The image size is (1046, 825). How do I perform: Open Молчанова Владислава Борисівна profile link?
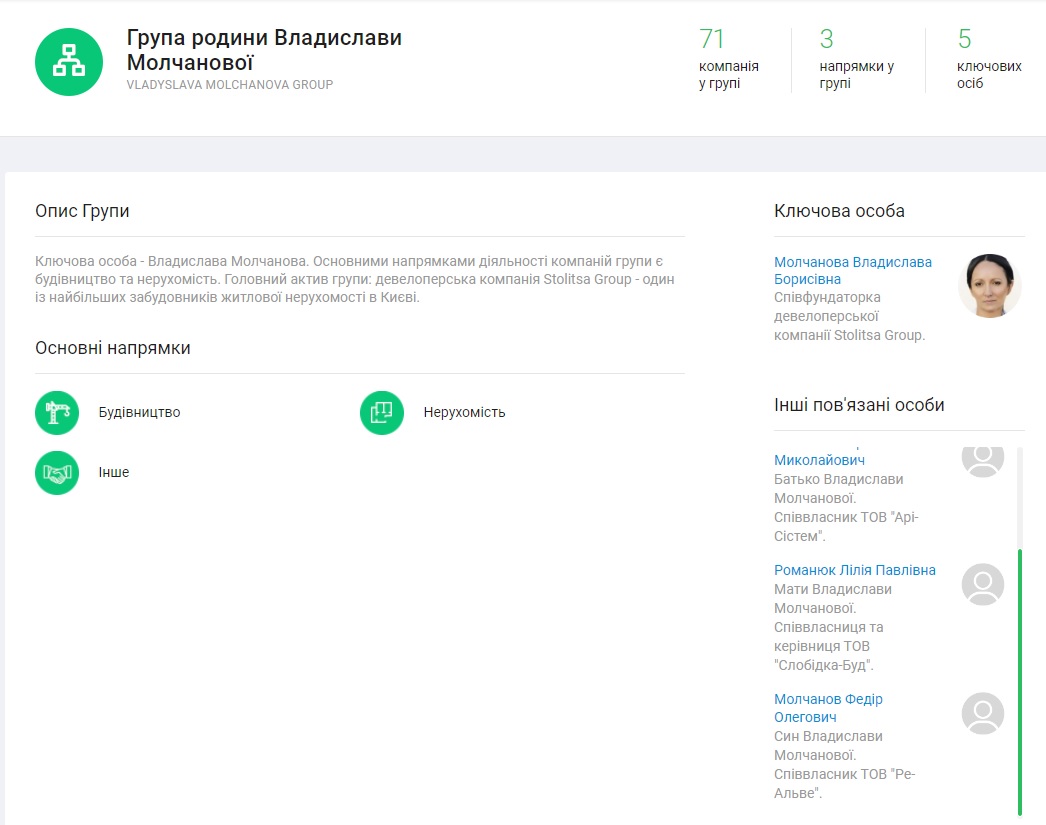(852, 271)
